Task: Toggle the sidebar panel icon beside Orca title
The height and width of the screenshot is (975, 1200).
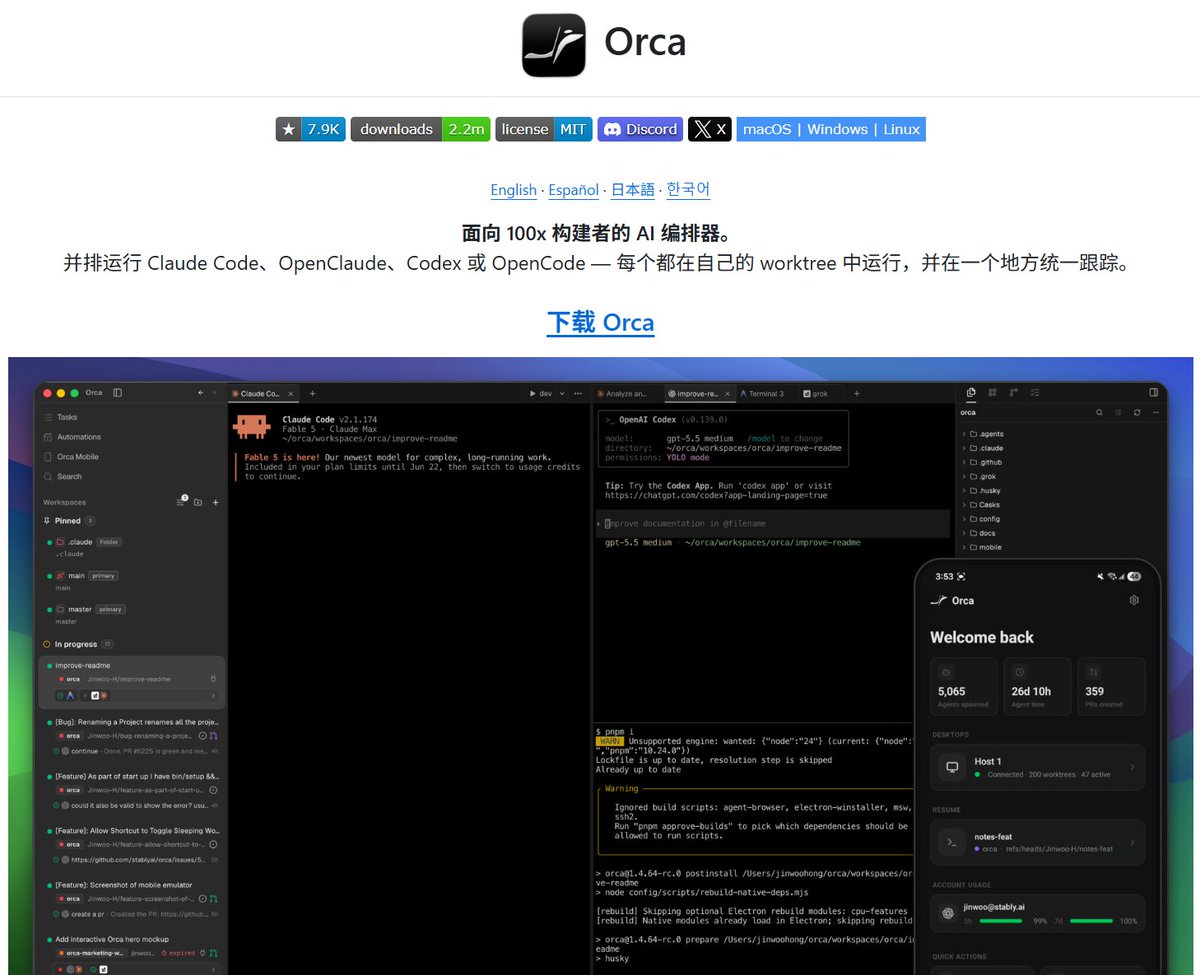Action: coord(117,393)
